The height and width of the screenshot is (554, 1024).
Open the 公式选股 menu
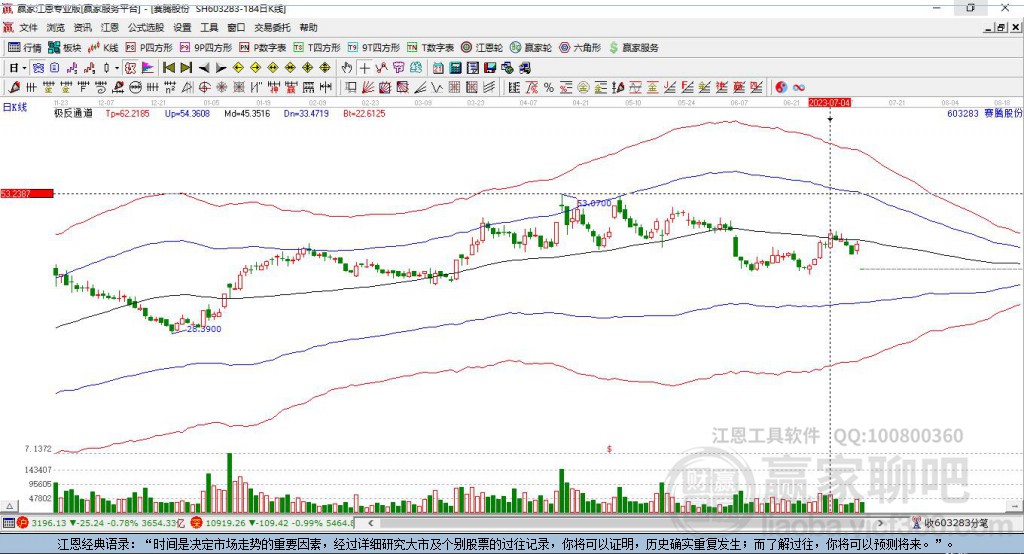click(x=145, y=28)
